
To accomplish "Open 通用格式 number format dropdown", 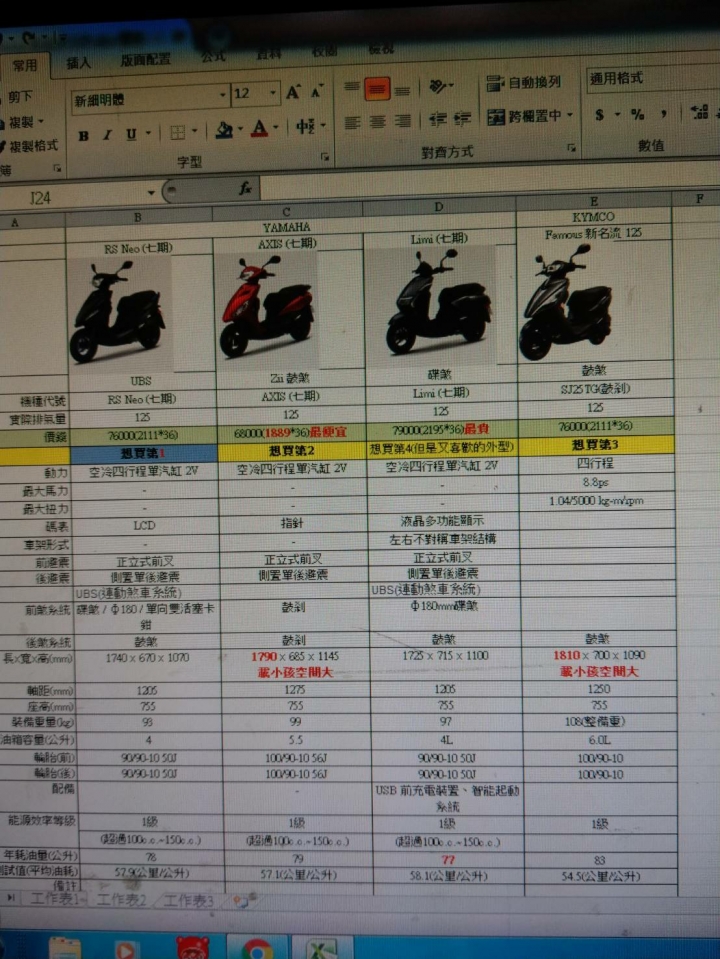I will pos(652,78).
